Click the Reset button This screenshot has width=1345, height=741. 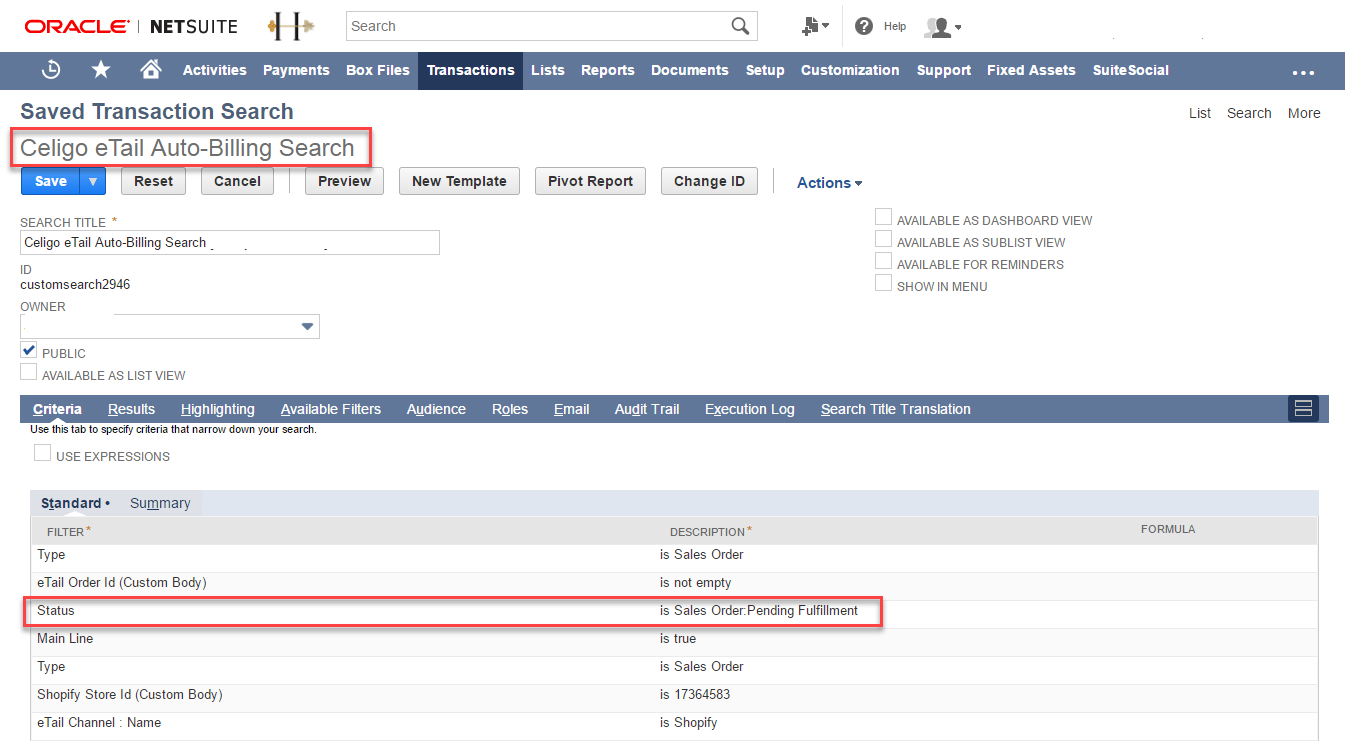pyautogui.click(x=154, y=181)
